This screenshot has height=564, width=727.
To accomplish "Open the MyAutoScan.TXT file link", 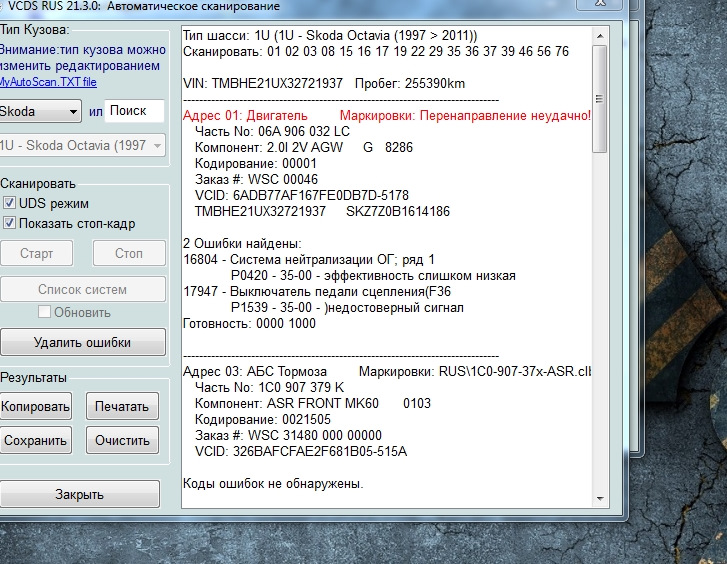I will pyautogui.click(x=48, y=82).
